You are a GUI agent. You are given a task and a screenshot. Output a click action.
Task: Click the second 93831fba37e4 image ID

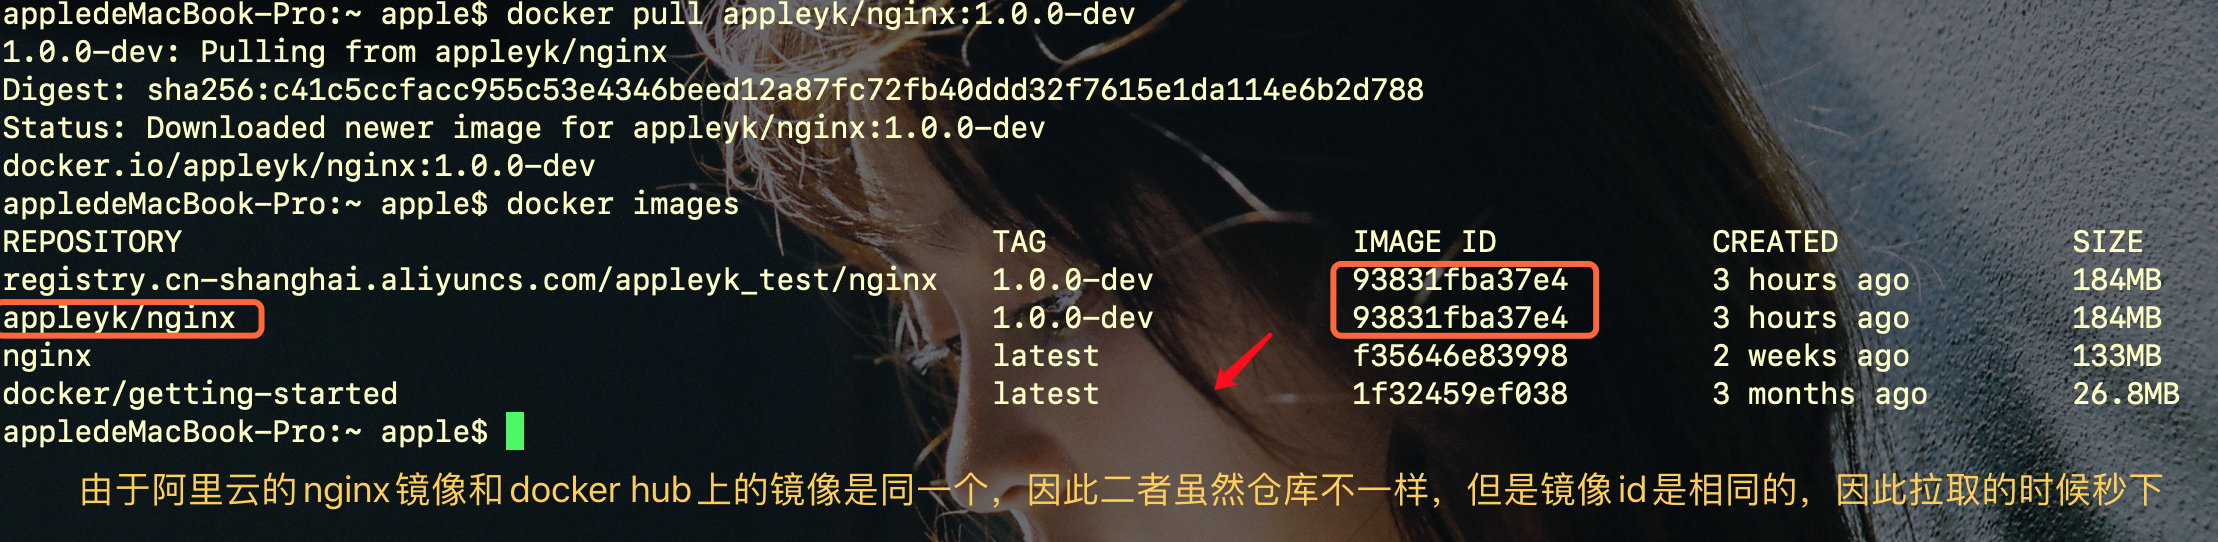point(1460,318)
